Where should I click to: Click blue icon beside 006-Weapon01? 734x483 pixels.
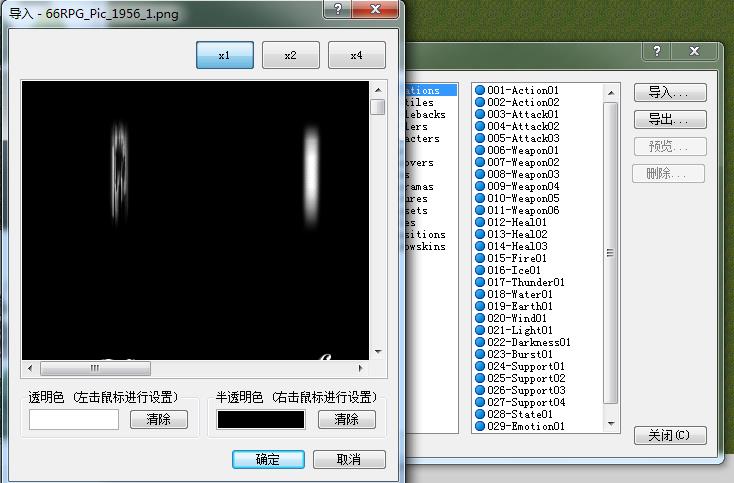point(480,150)
